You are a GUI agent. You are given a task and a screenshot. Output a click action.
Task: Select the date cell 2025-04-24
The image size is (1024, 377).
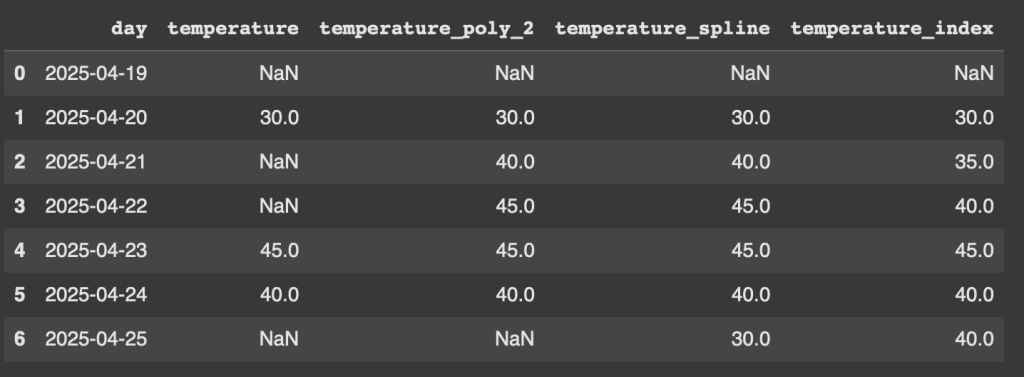(x=96, y=295)
